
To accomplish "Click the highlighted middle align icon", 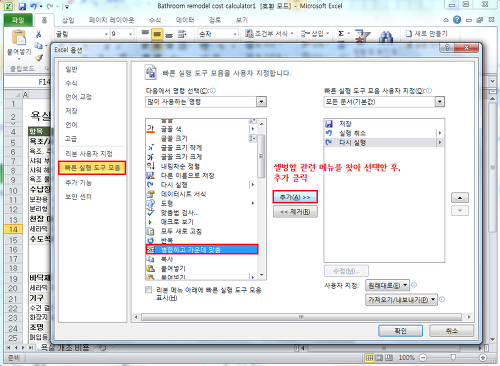I will click(x=157, y=34).
